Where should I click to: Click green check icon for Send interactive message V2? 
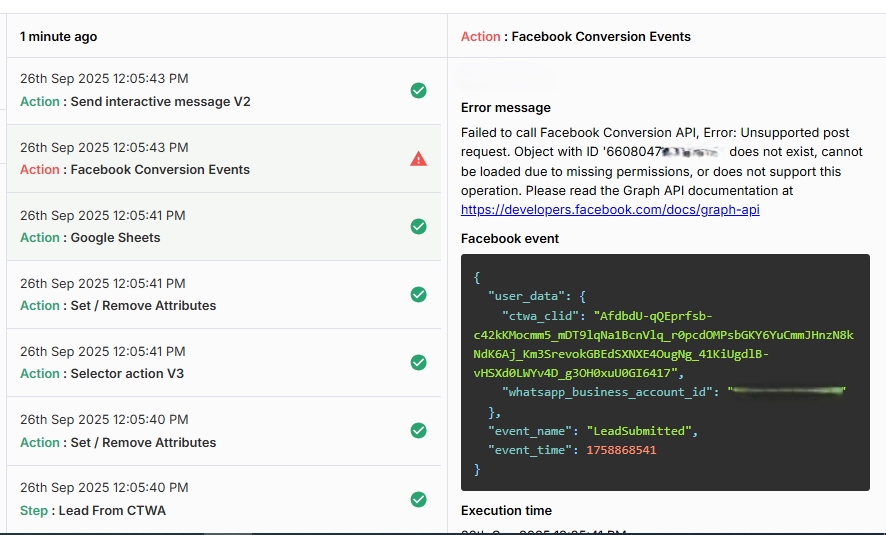(419, 90)
